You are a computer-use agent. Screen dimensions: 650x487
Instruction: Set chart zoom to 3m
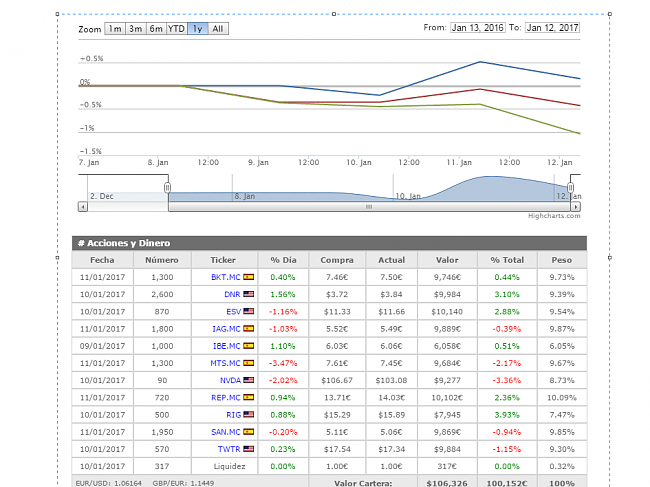point(136,29)
